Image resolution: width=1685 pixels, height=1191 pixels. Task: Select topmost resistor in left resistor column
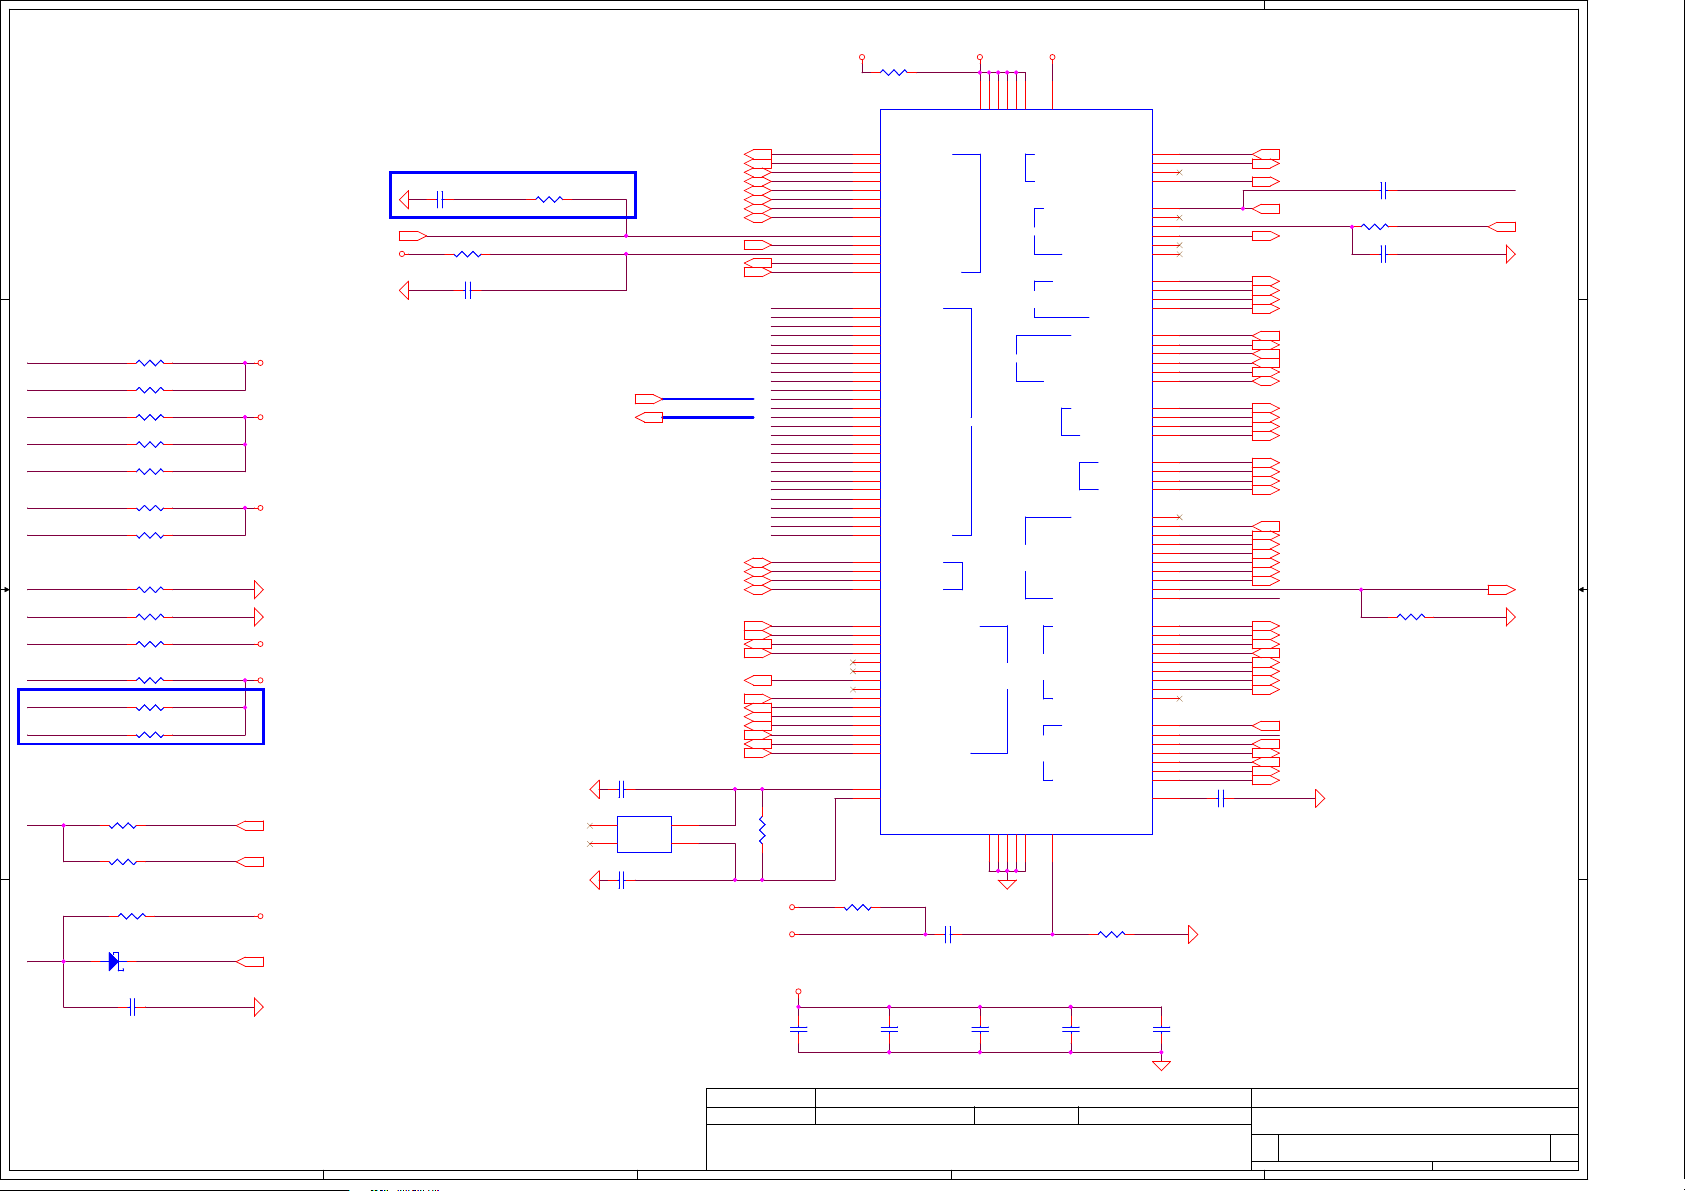click(x=150, y=363)
